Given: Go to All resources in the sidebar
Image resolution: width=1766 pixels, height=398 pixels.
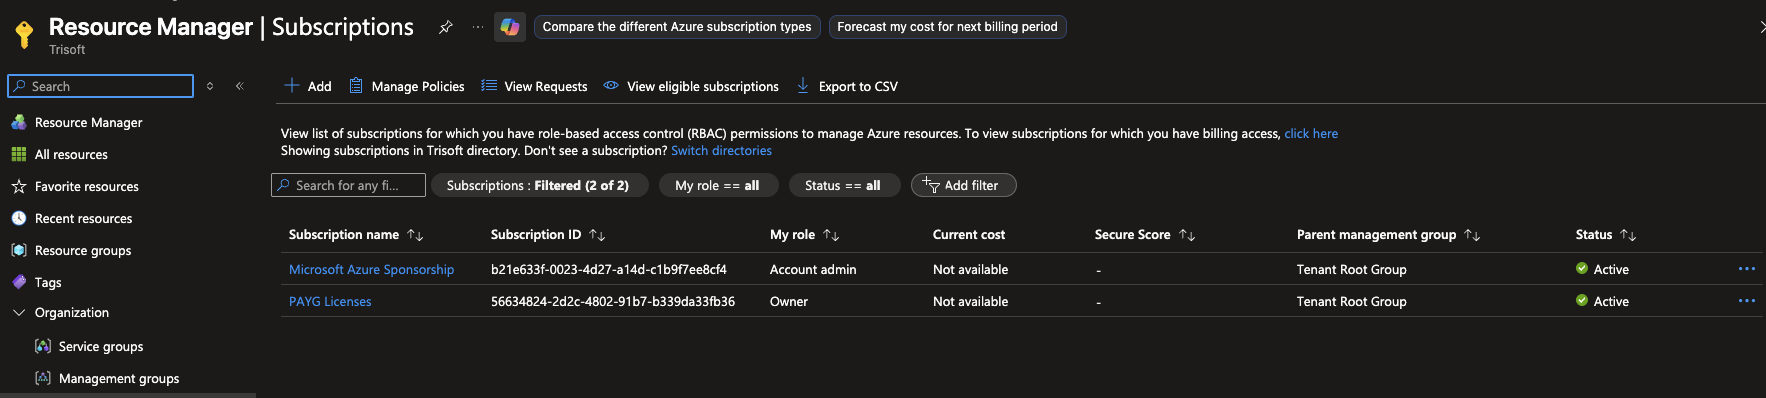Looking at the screenshot, I should (71, 154).
